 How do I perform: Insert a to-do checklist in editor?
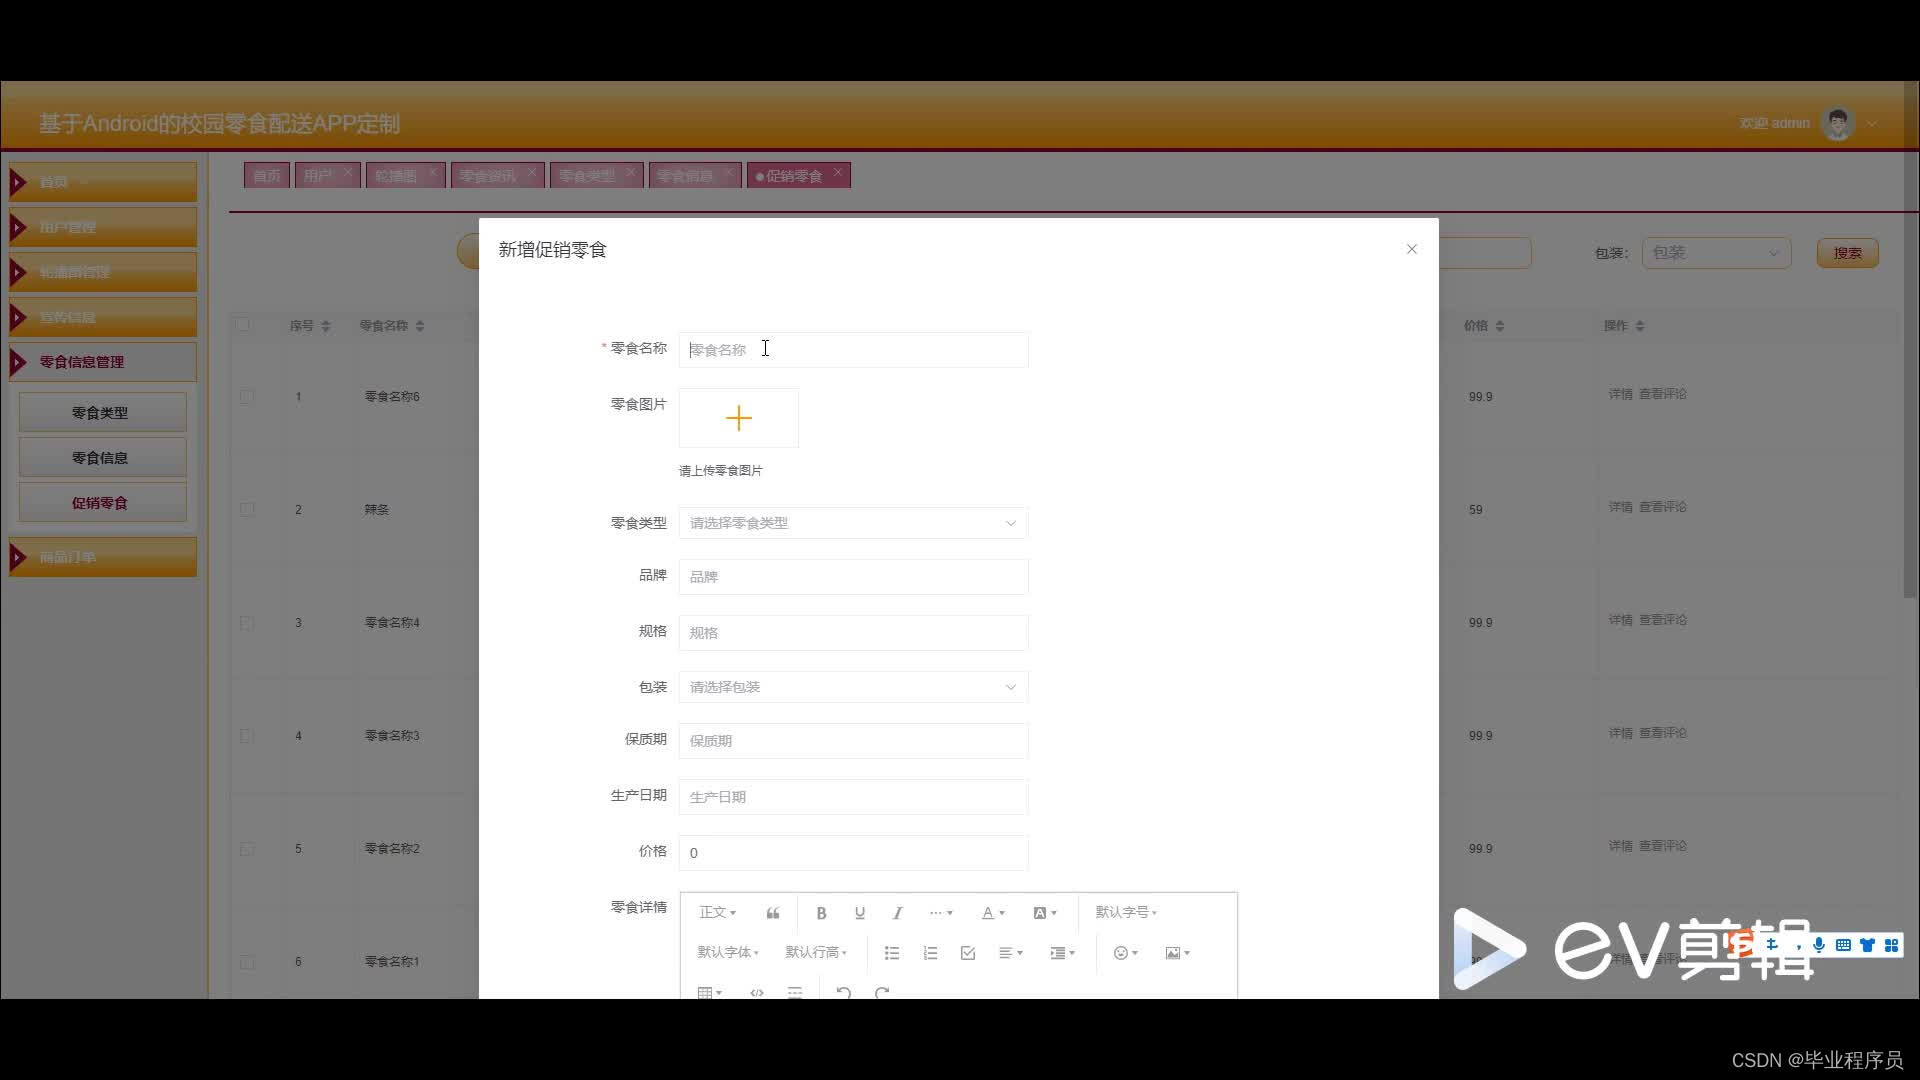click(967, 953)
